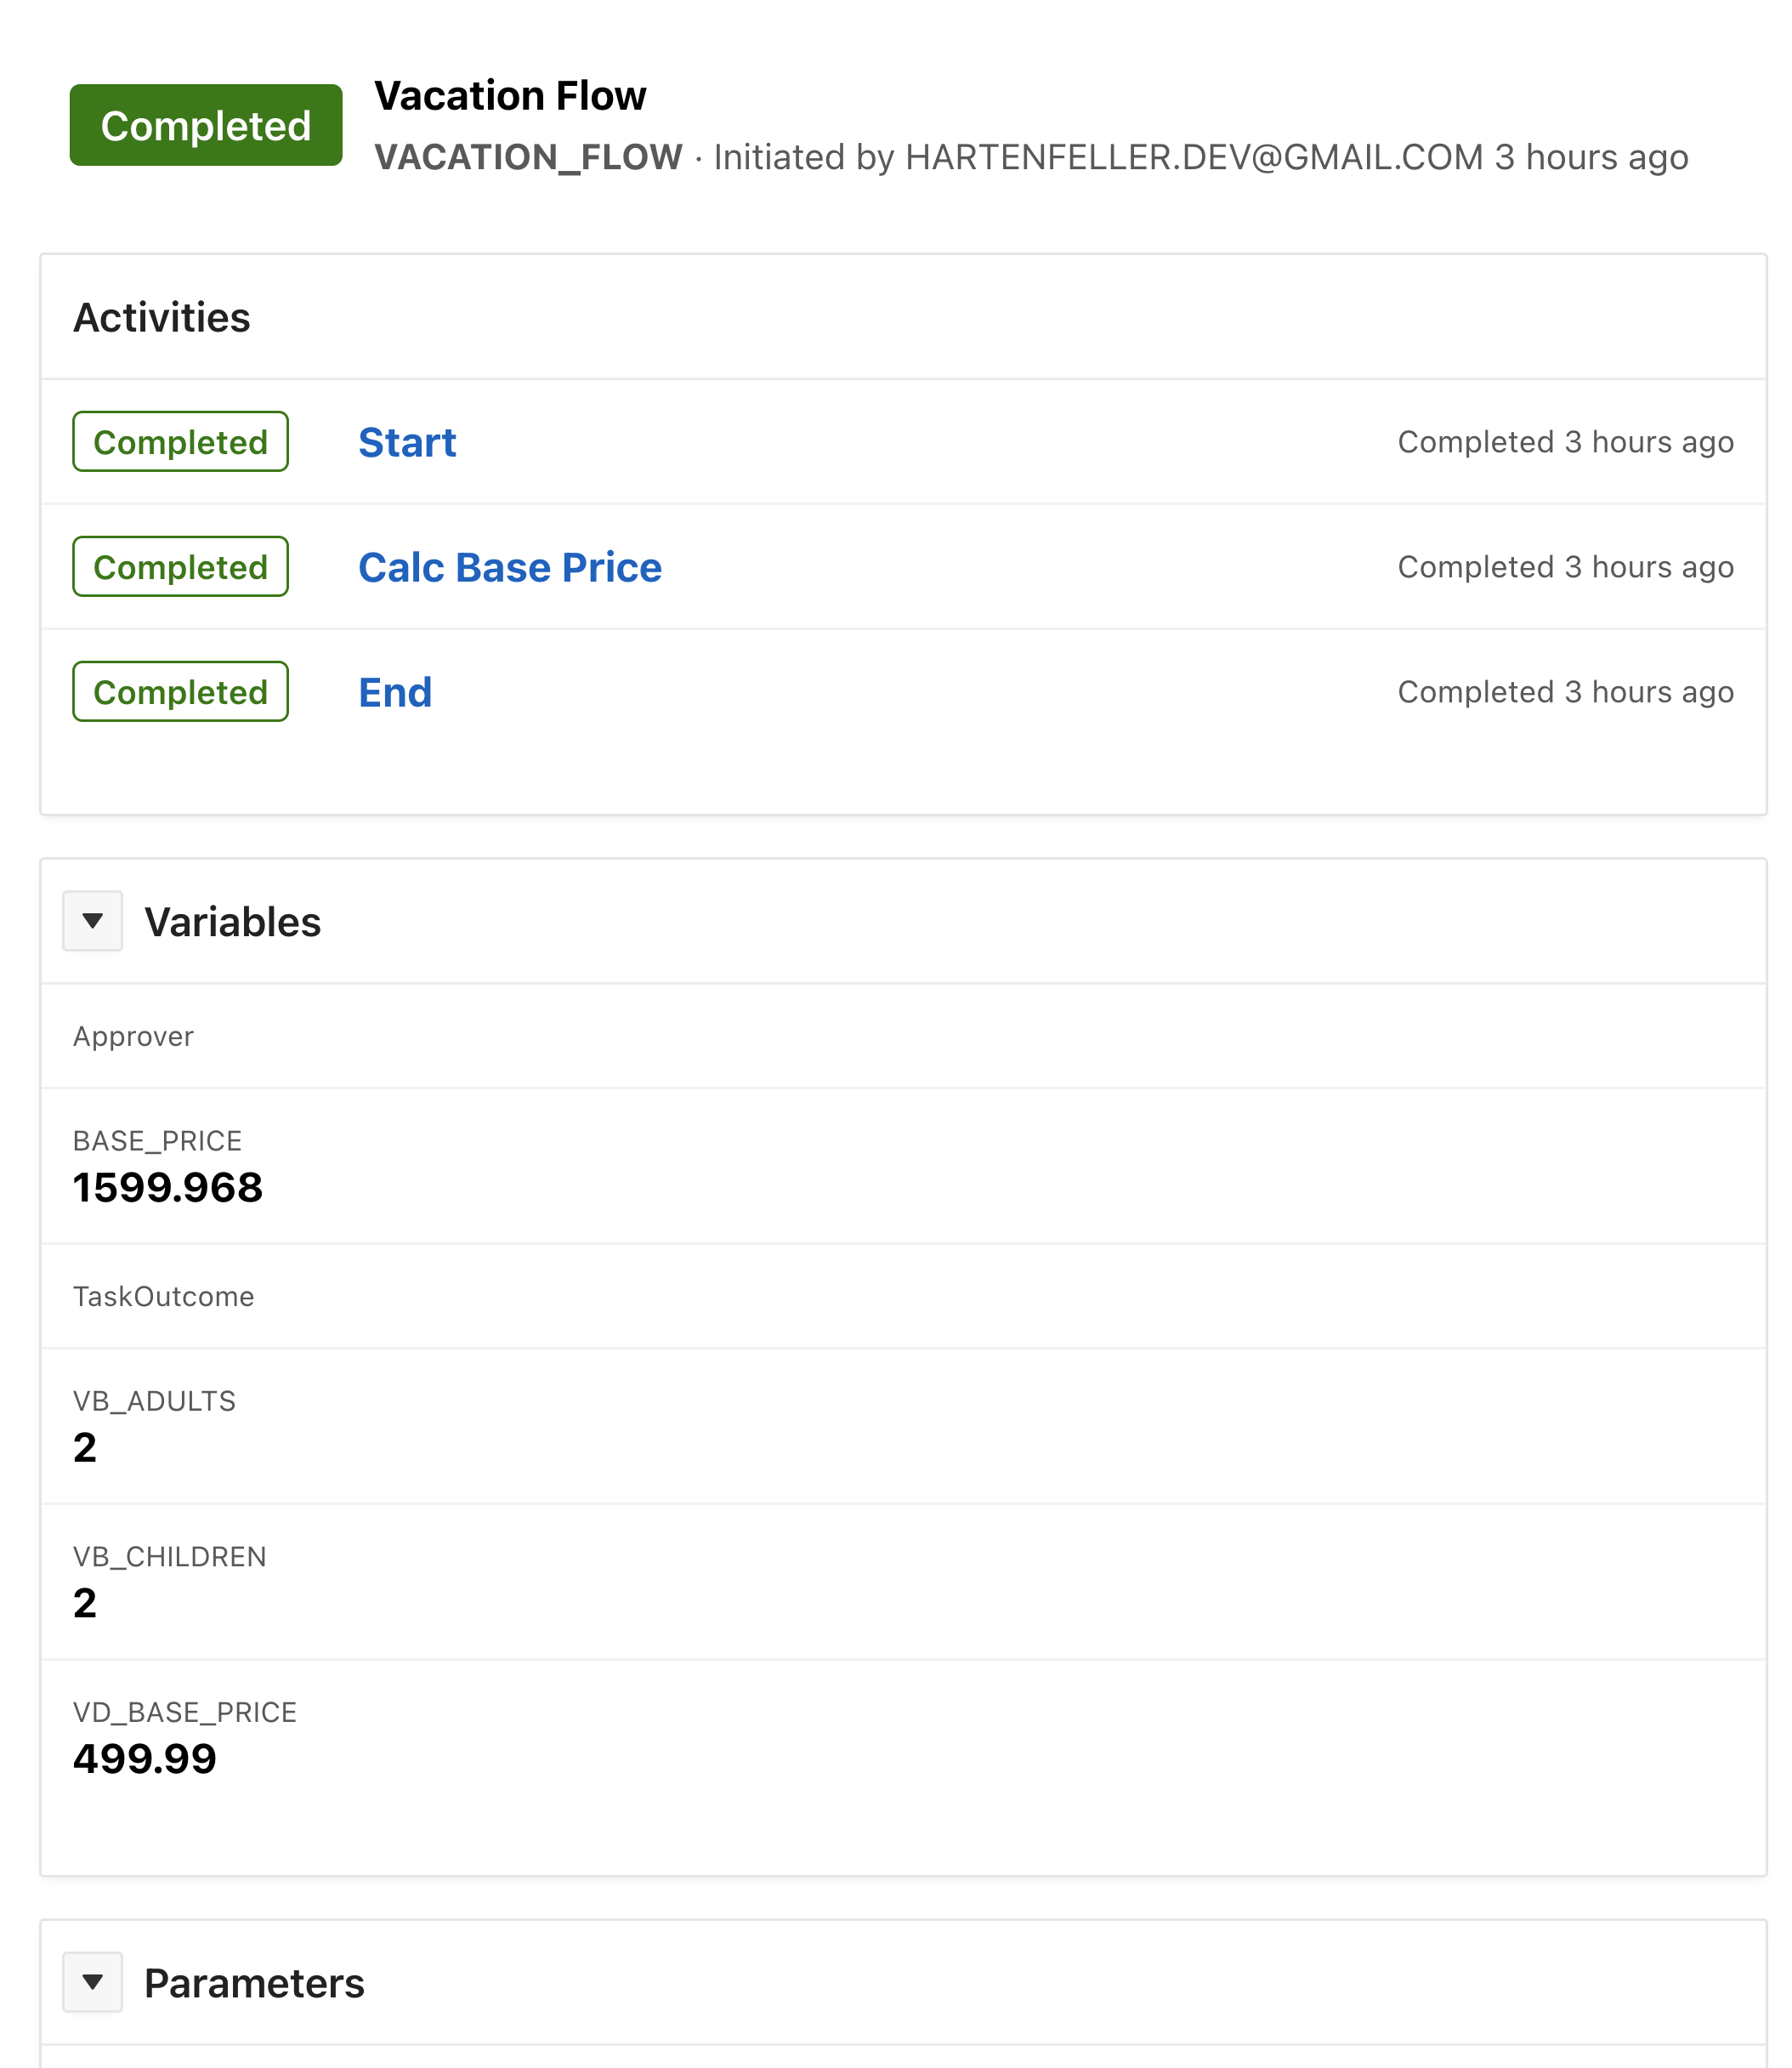
Task: Select the VD_BASE_PRICE value 499.99
Action: (x=145, y=1759)
